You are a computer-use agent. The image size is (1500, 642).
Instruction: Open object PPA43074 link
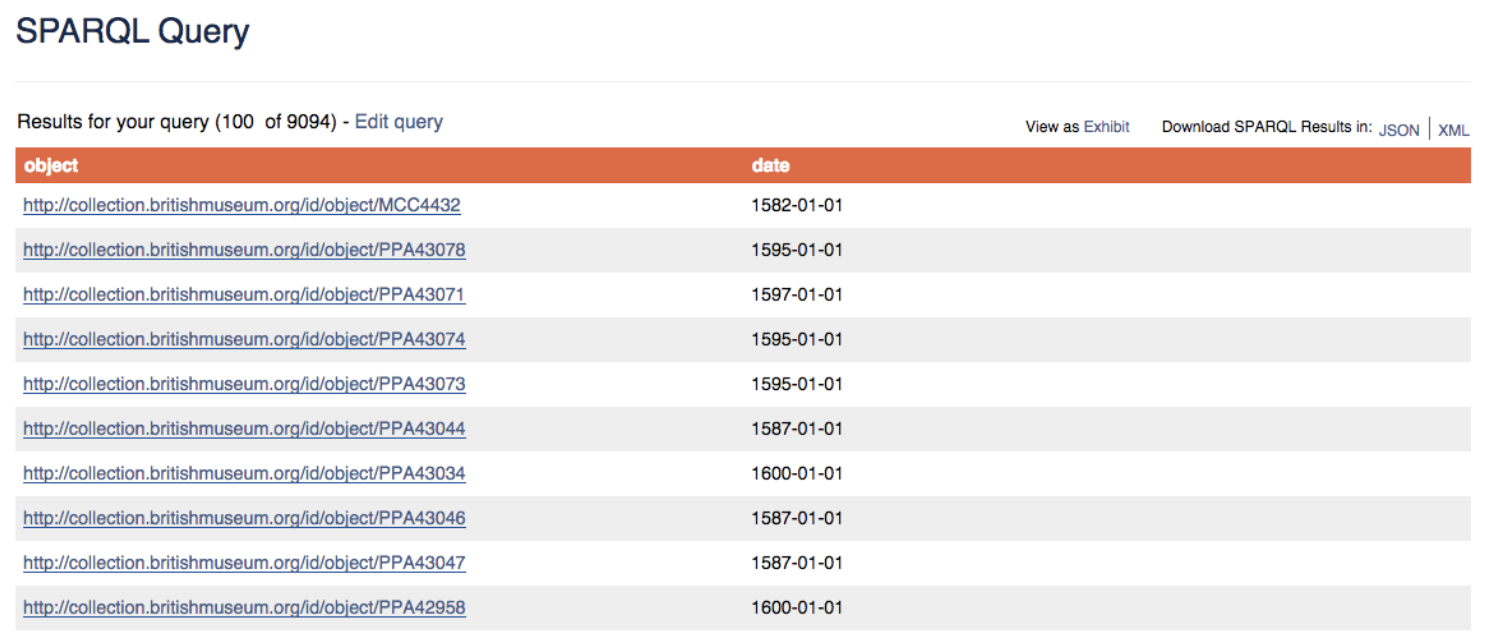click(x=244, y=340)
